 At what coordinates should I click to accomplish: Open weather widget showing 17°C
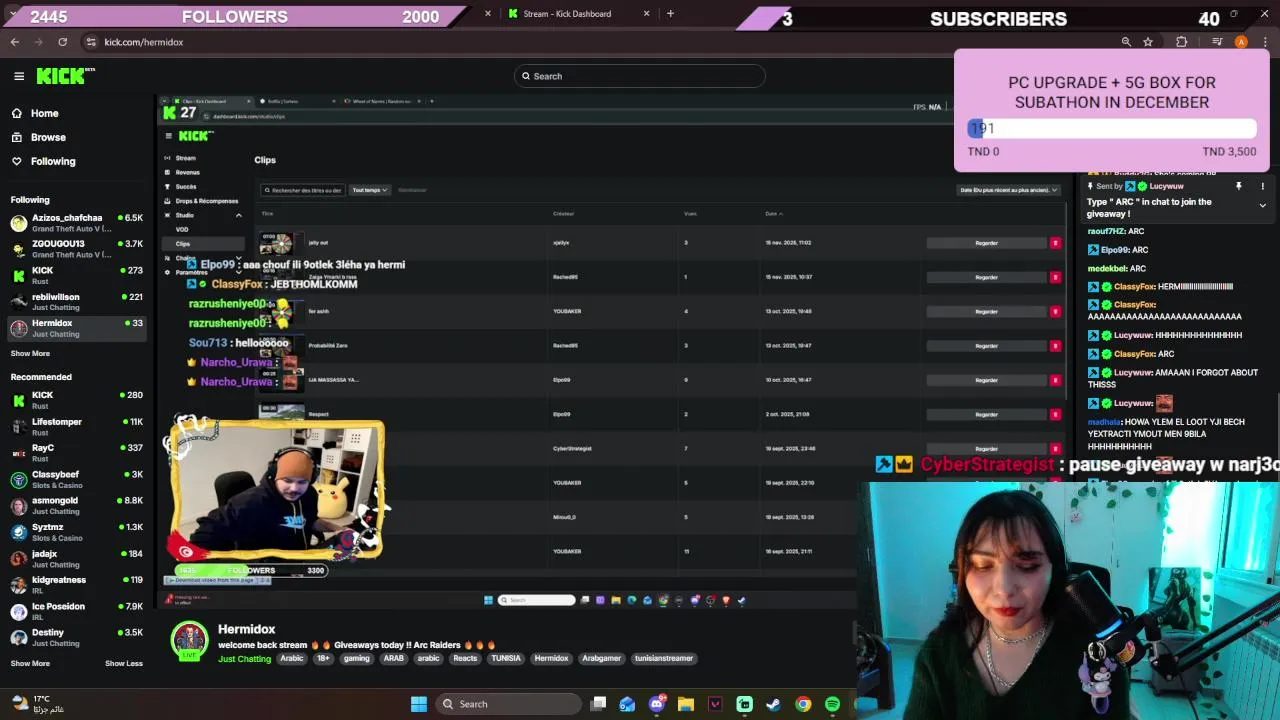[x=40, y=704]
